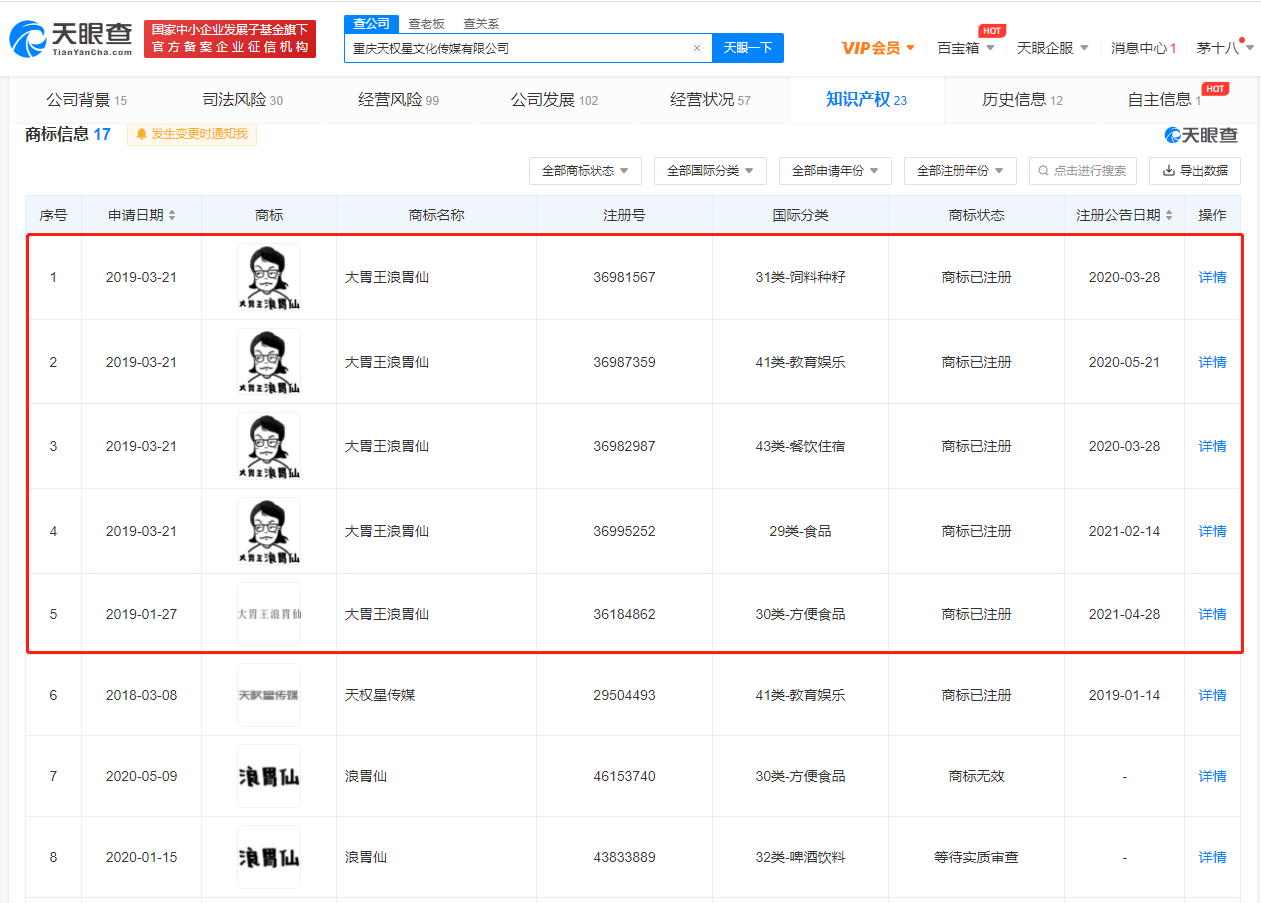
Task: Click the 2021-02-14 announcement date cell
Action: point(1124,531)
